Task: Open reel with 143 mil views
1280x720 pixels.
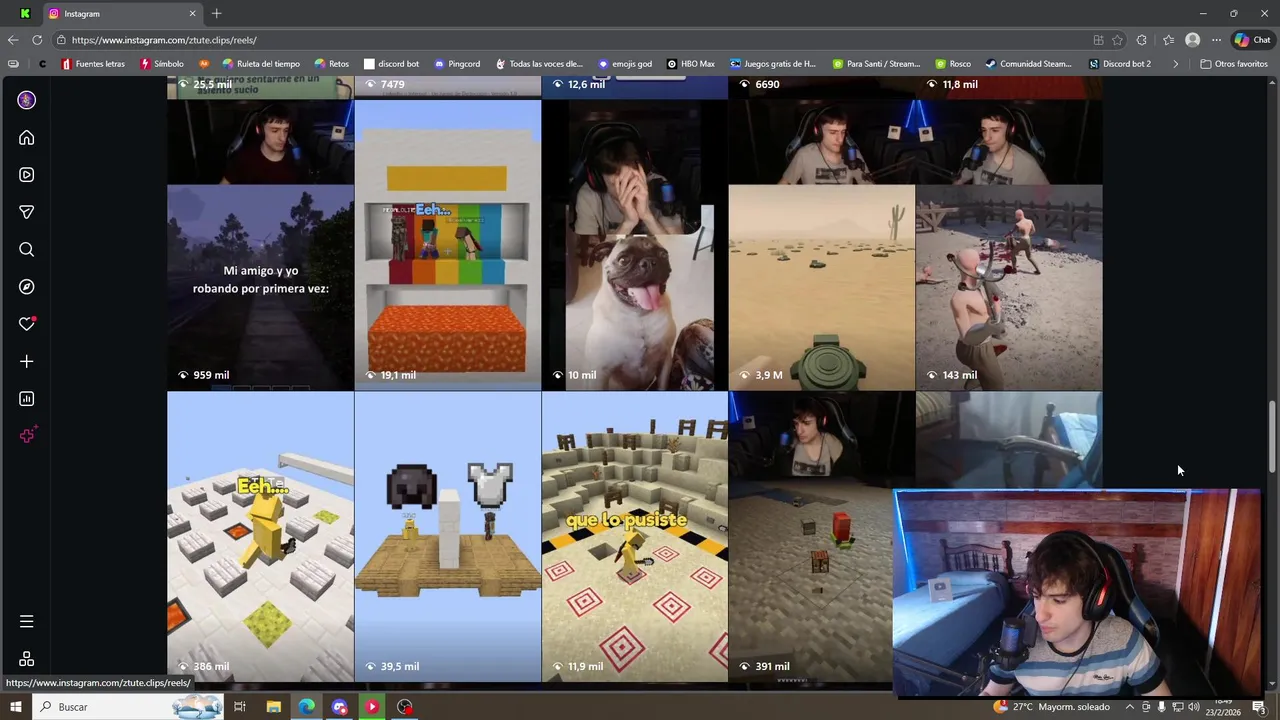Action: point(1009,245)
